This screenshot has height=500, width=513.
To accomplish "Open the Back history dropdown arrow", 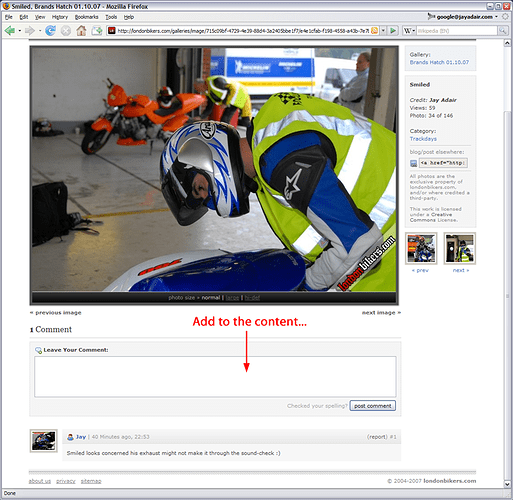I will [20, 31].
